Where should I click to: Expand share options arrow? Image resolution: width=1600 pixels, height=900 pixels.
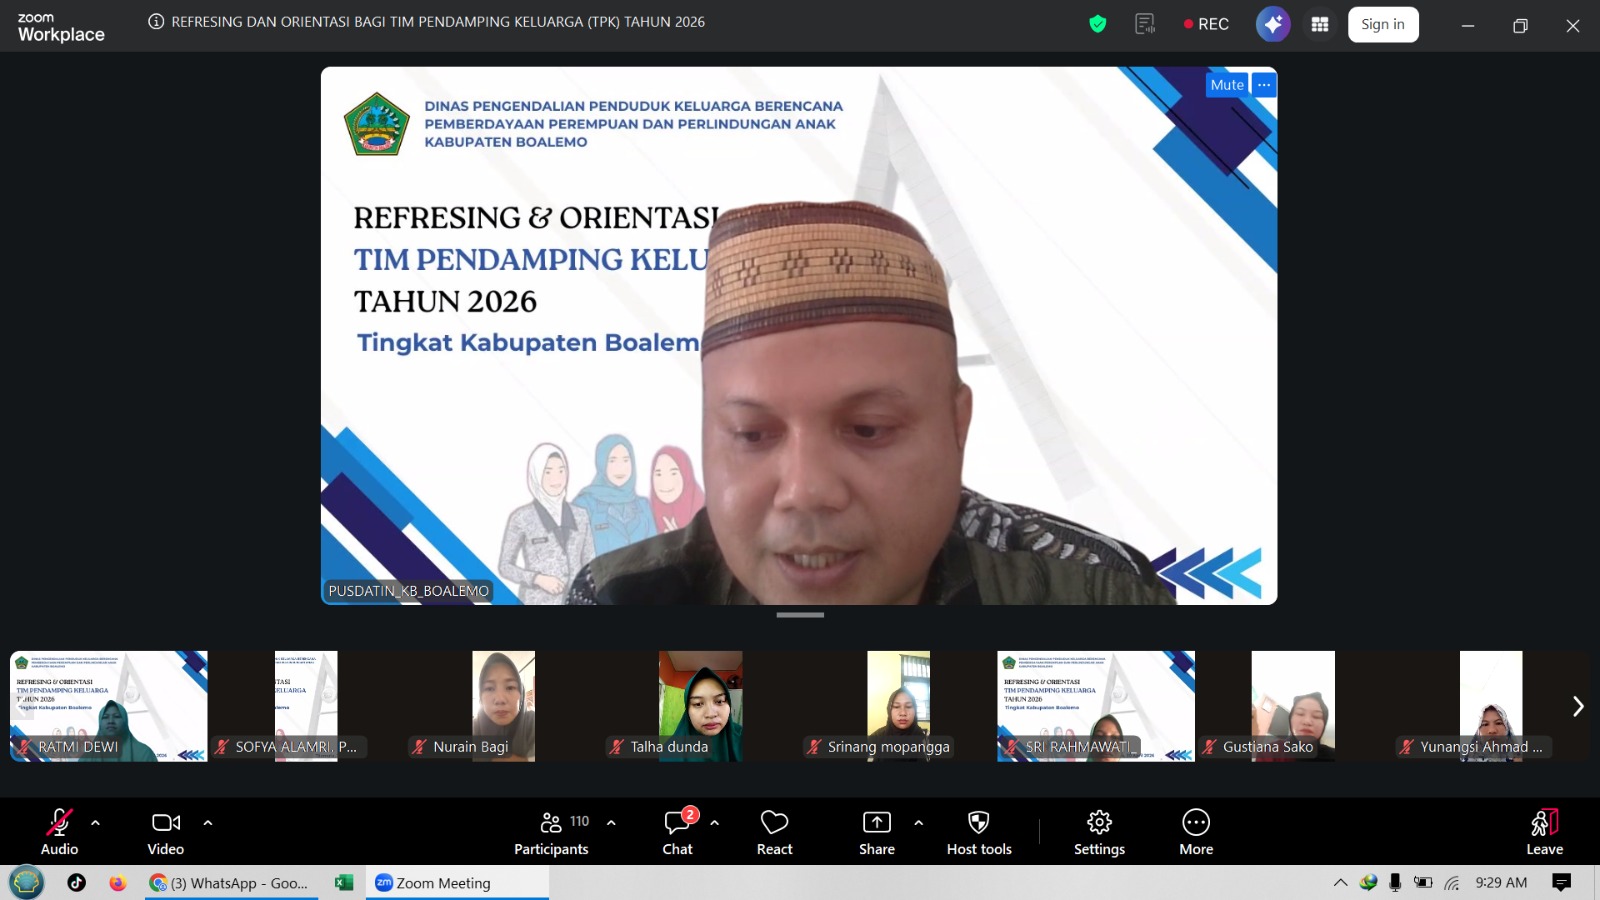[919, 823]
